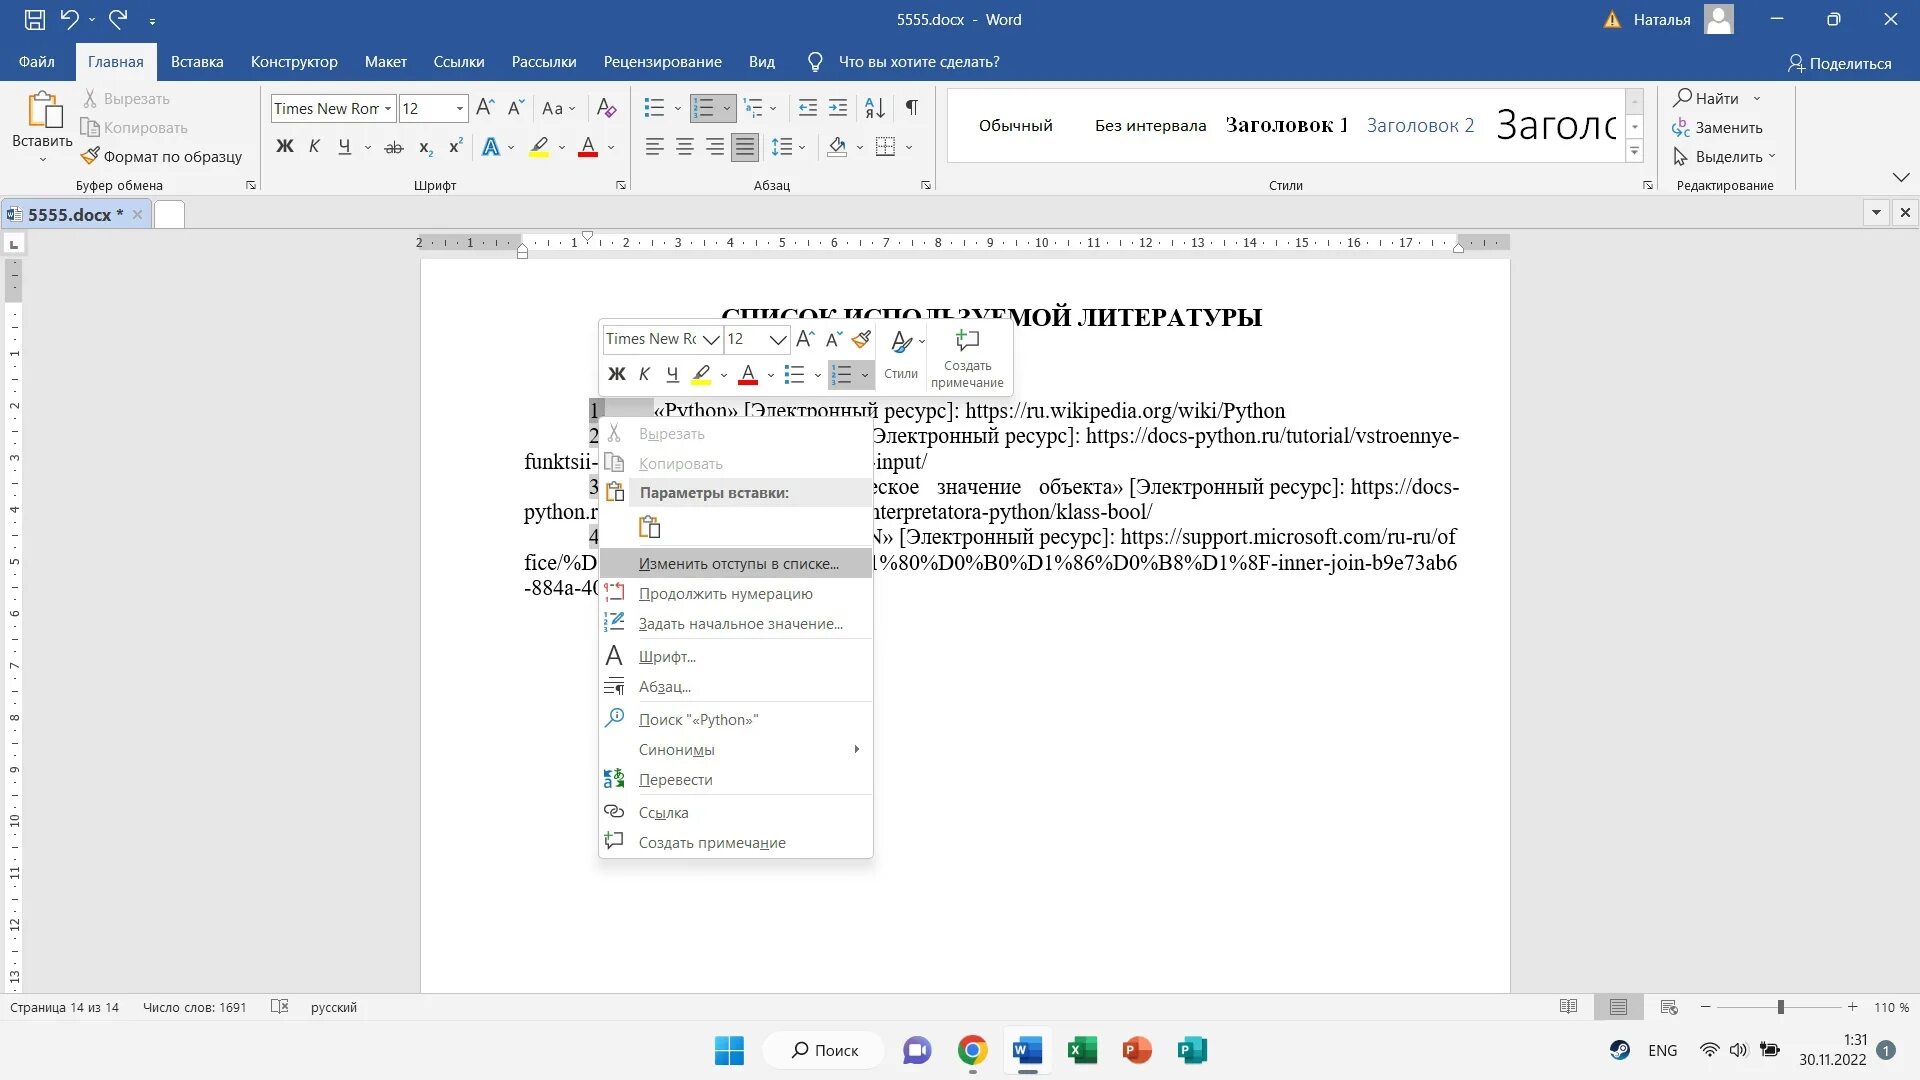This screenshot has width=1920, height=1080.
Task: Click 'Создать примечание' context menu option
Action: pos(712,841)
